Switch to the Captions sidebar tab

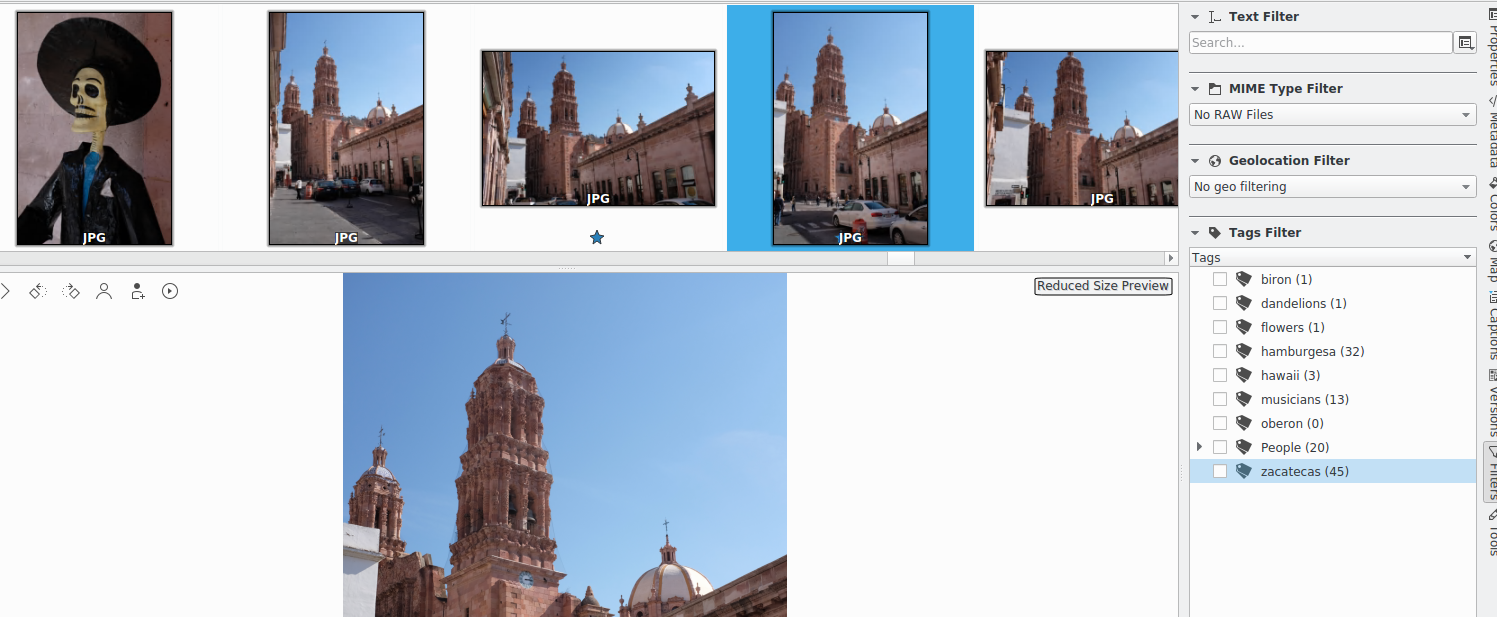[x=1490, y=332]
